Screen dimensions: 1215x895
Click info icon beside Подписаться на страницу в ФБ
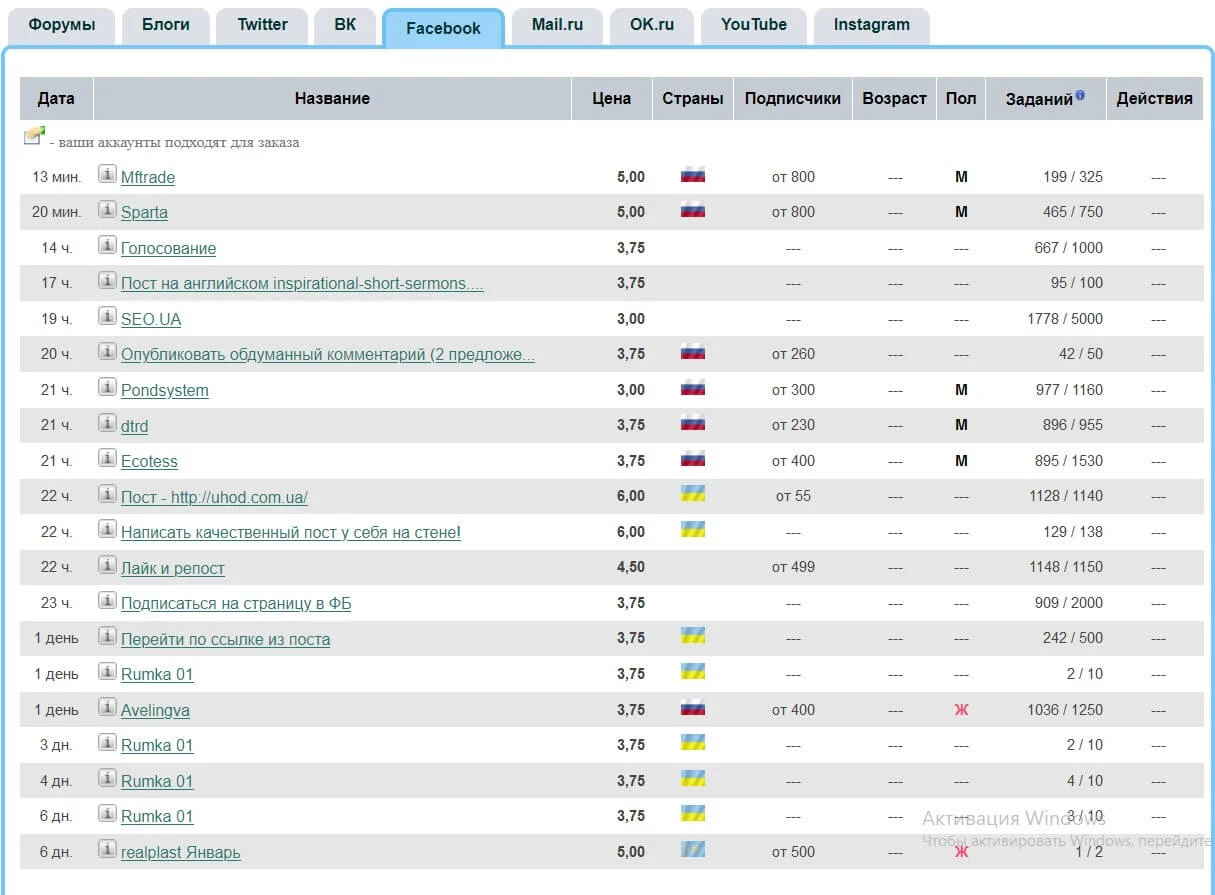click(x=107, y=601)
